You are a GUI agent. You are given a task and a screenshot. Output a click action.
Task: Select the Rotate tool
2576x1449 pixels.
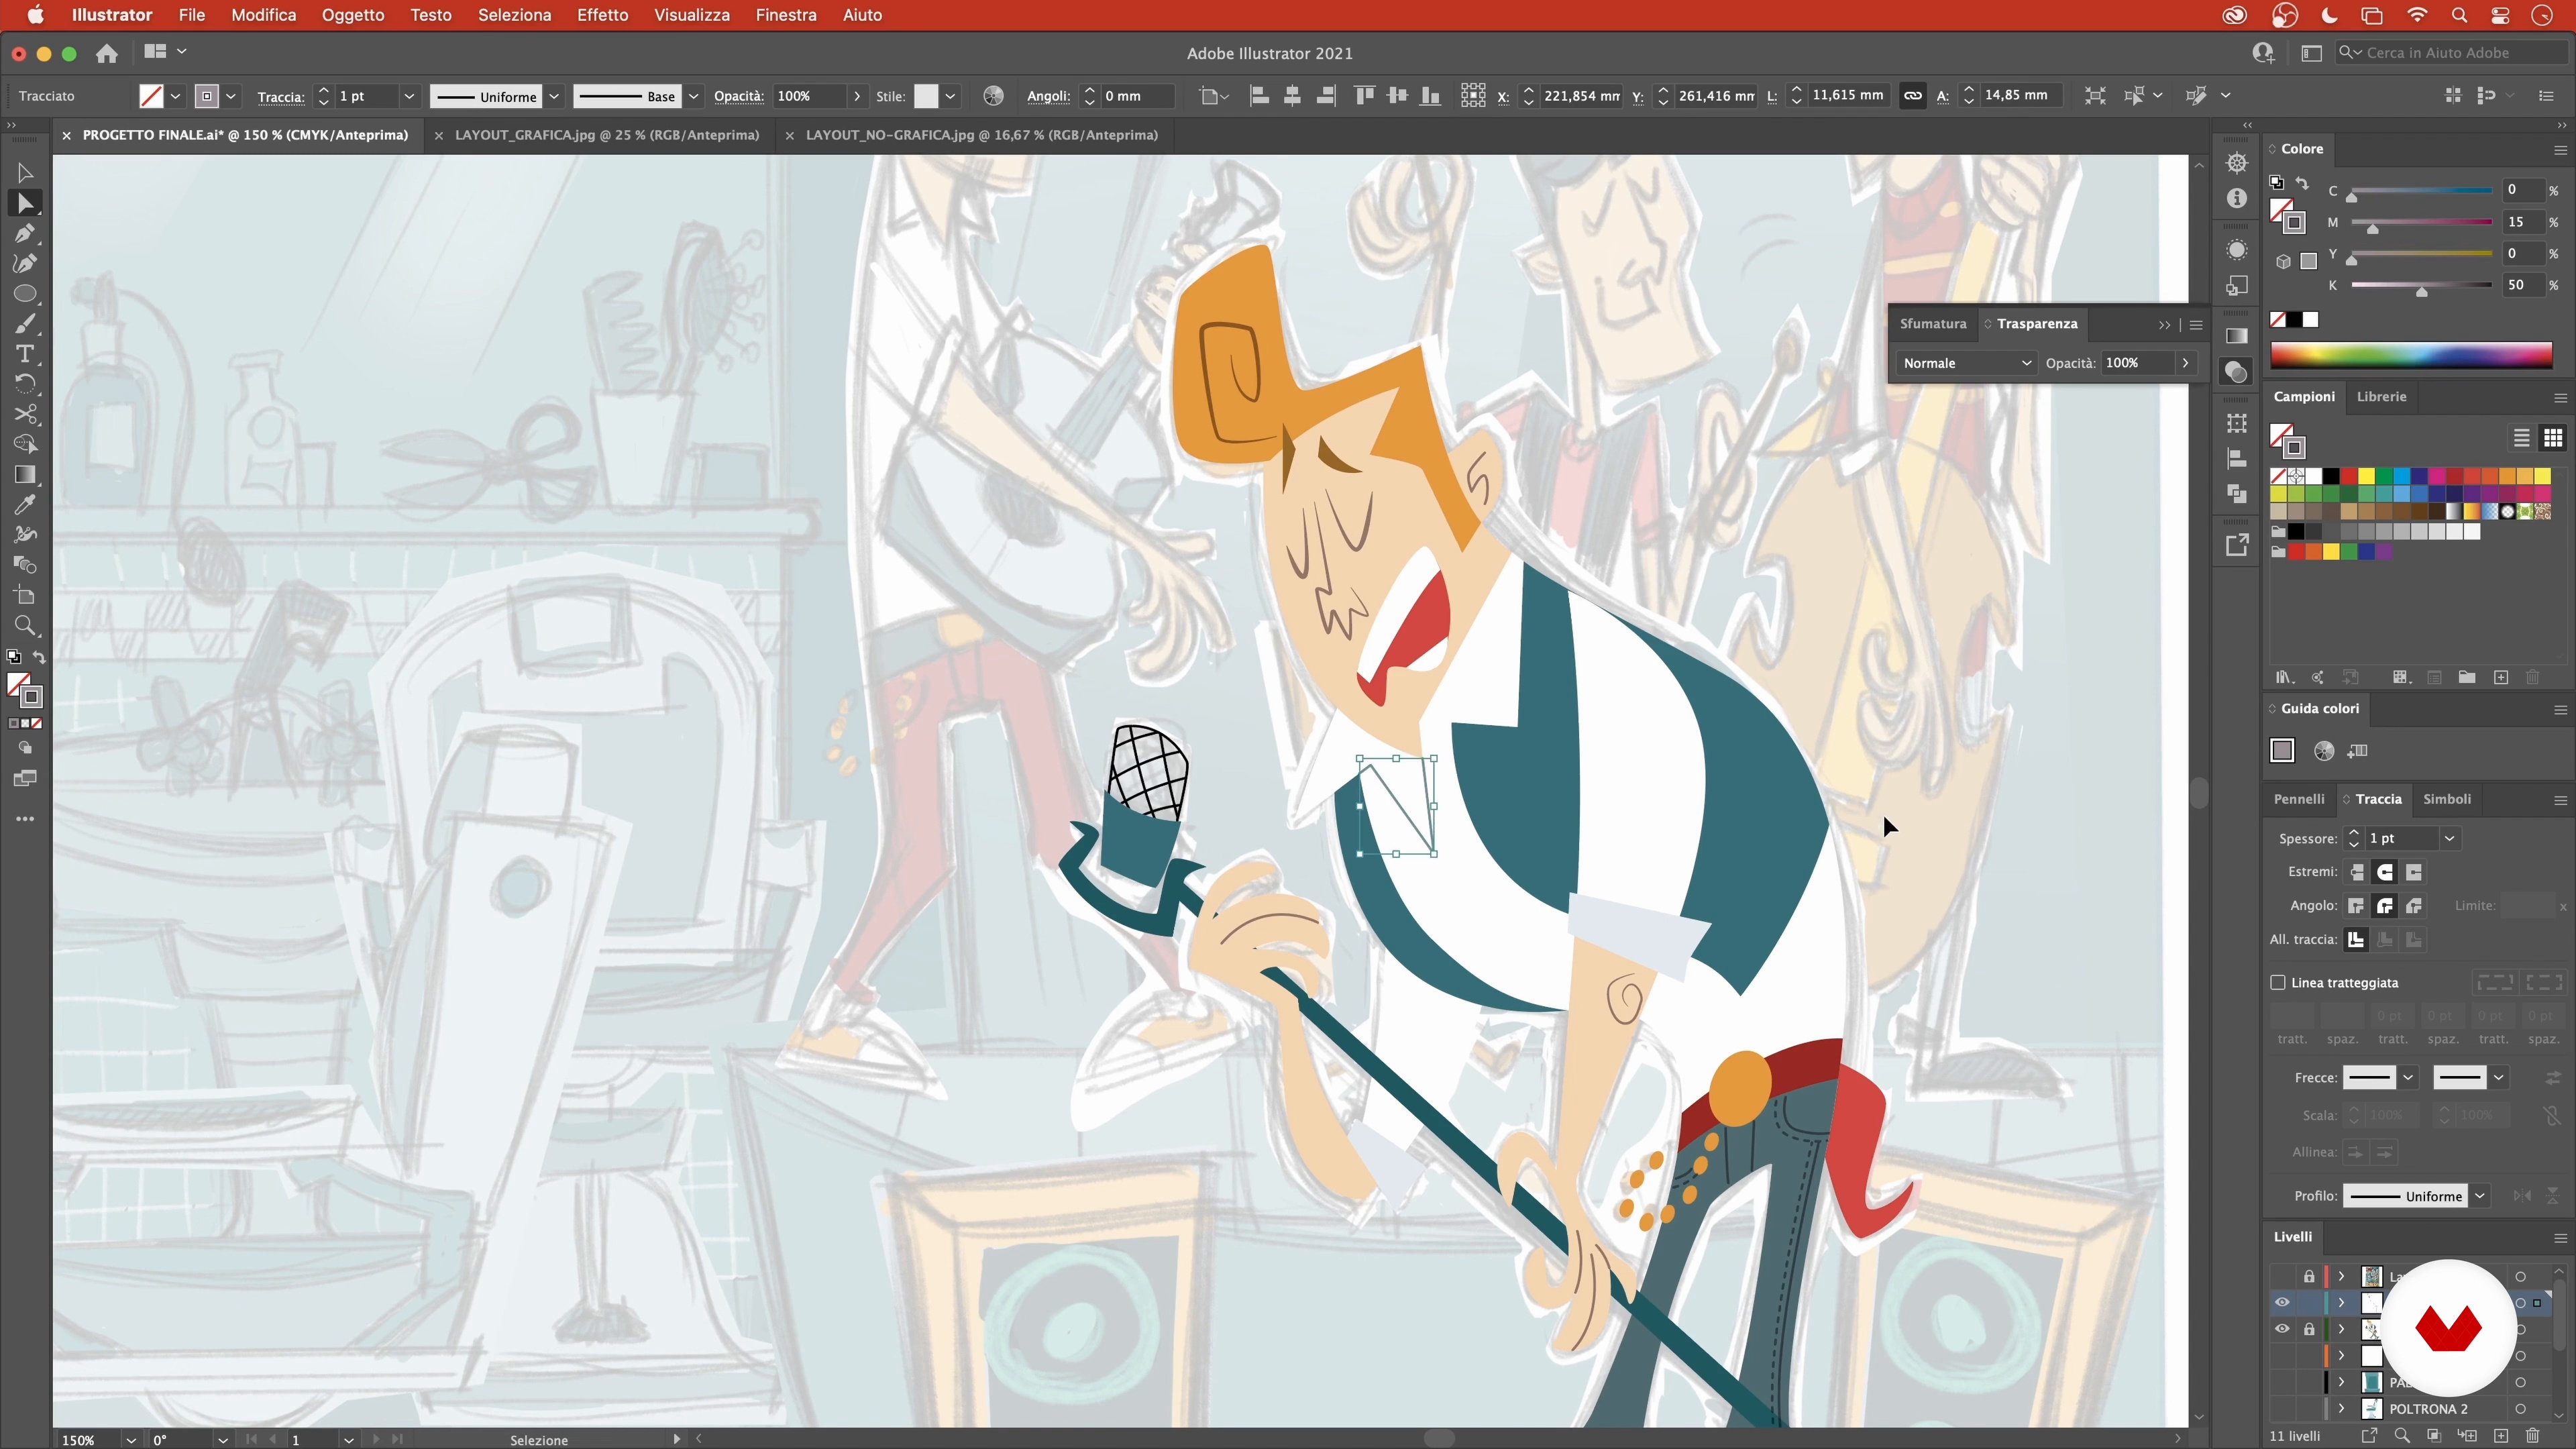pyautogui.click(x=25, y=384)
